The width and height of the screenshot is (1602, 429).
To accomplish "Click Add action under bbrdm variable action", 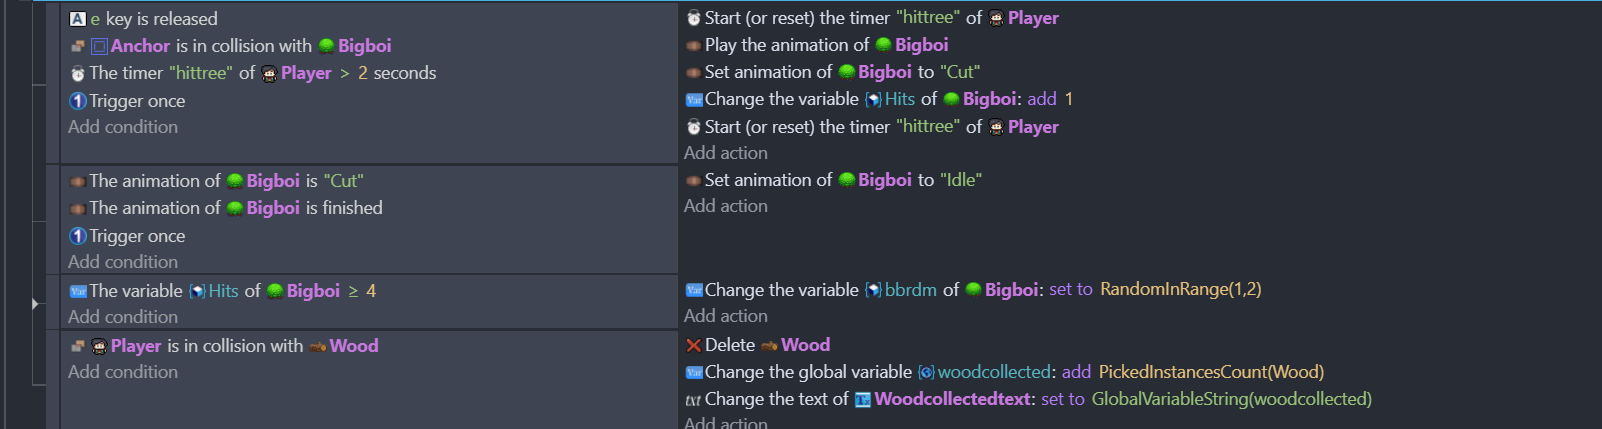I will [x=726, y=316].
